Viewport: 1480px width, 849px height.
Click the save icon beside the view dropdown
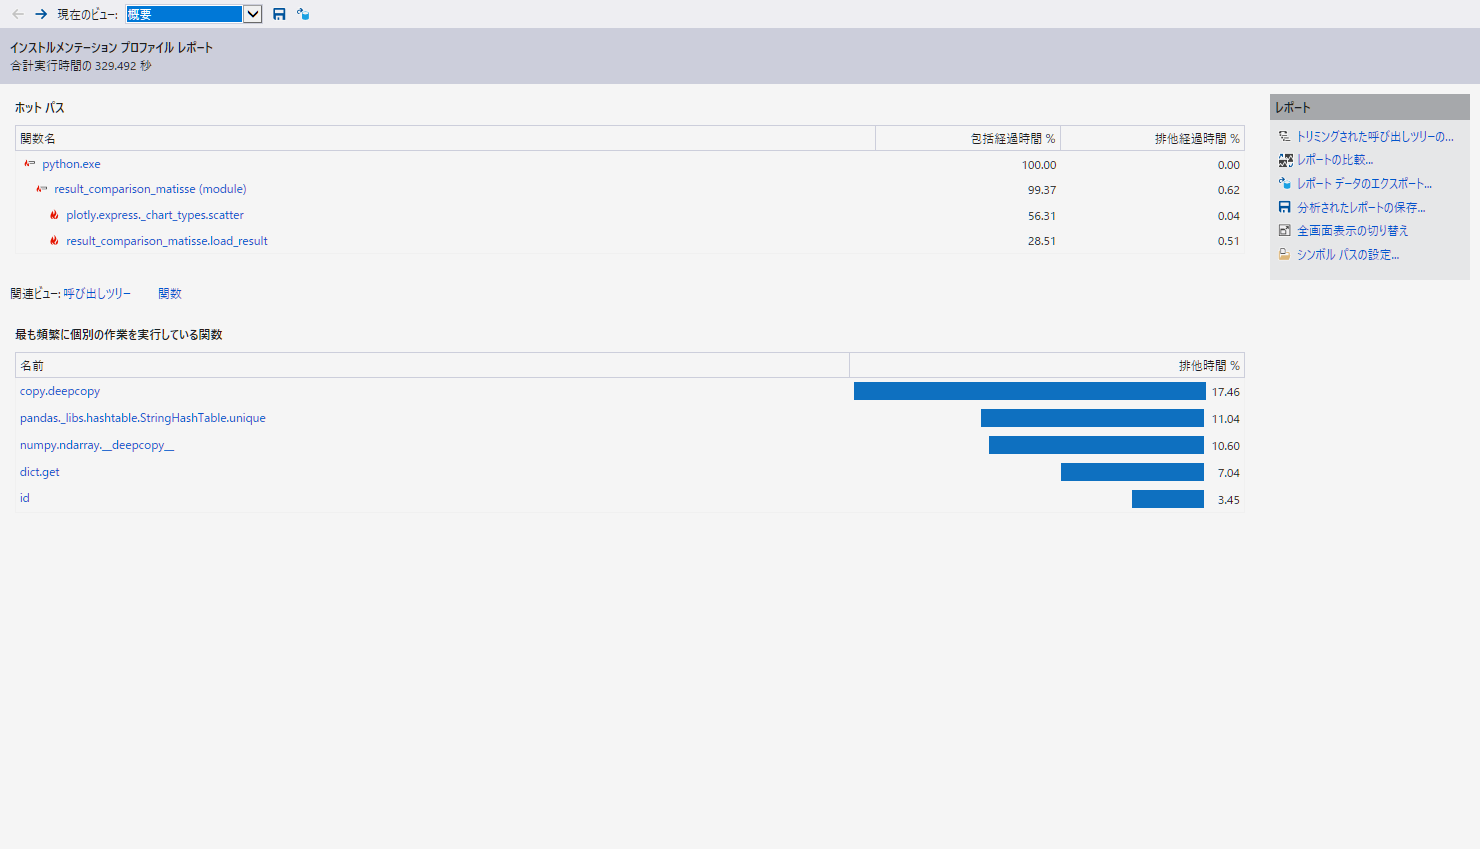[279, 14]
